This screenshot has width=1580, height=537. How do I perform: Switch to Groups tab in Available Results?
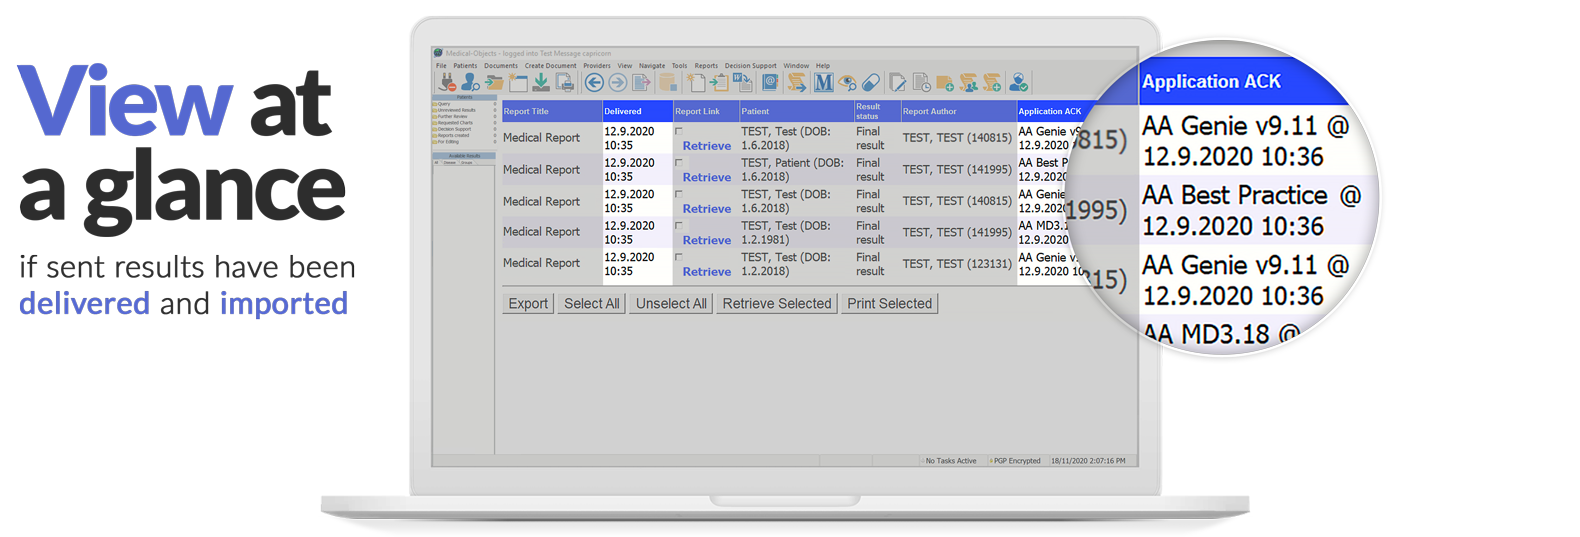coord(467,162)
